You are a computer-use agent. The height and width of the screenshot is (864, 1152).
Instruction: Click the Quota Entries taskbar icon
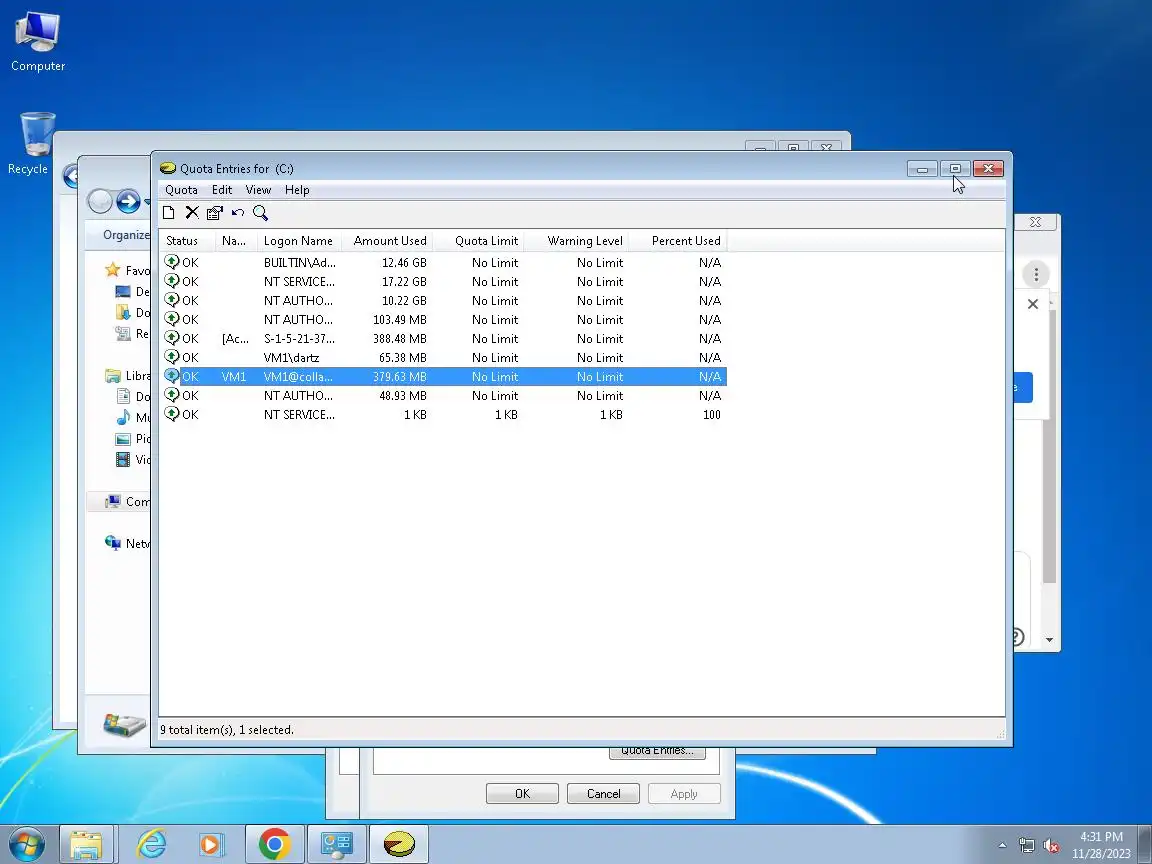(399, 844)
